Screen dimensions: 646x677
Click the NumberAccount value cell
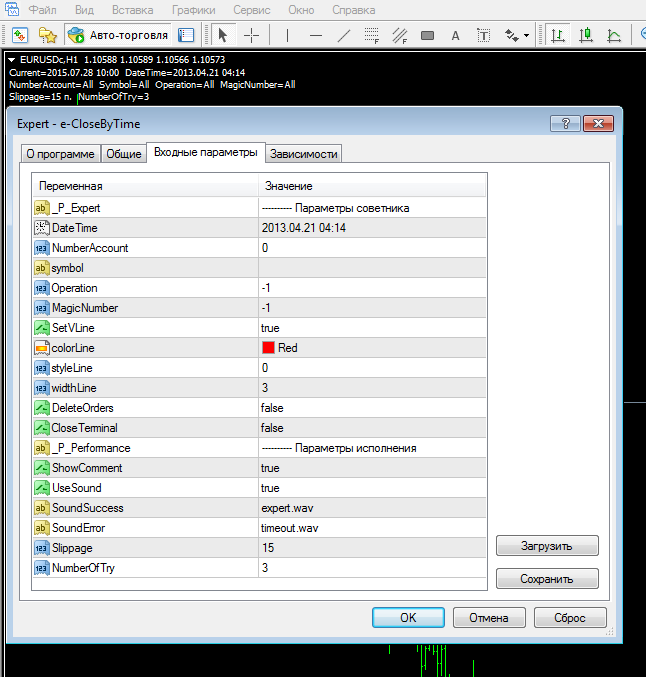372,248
